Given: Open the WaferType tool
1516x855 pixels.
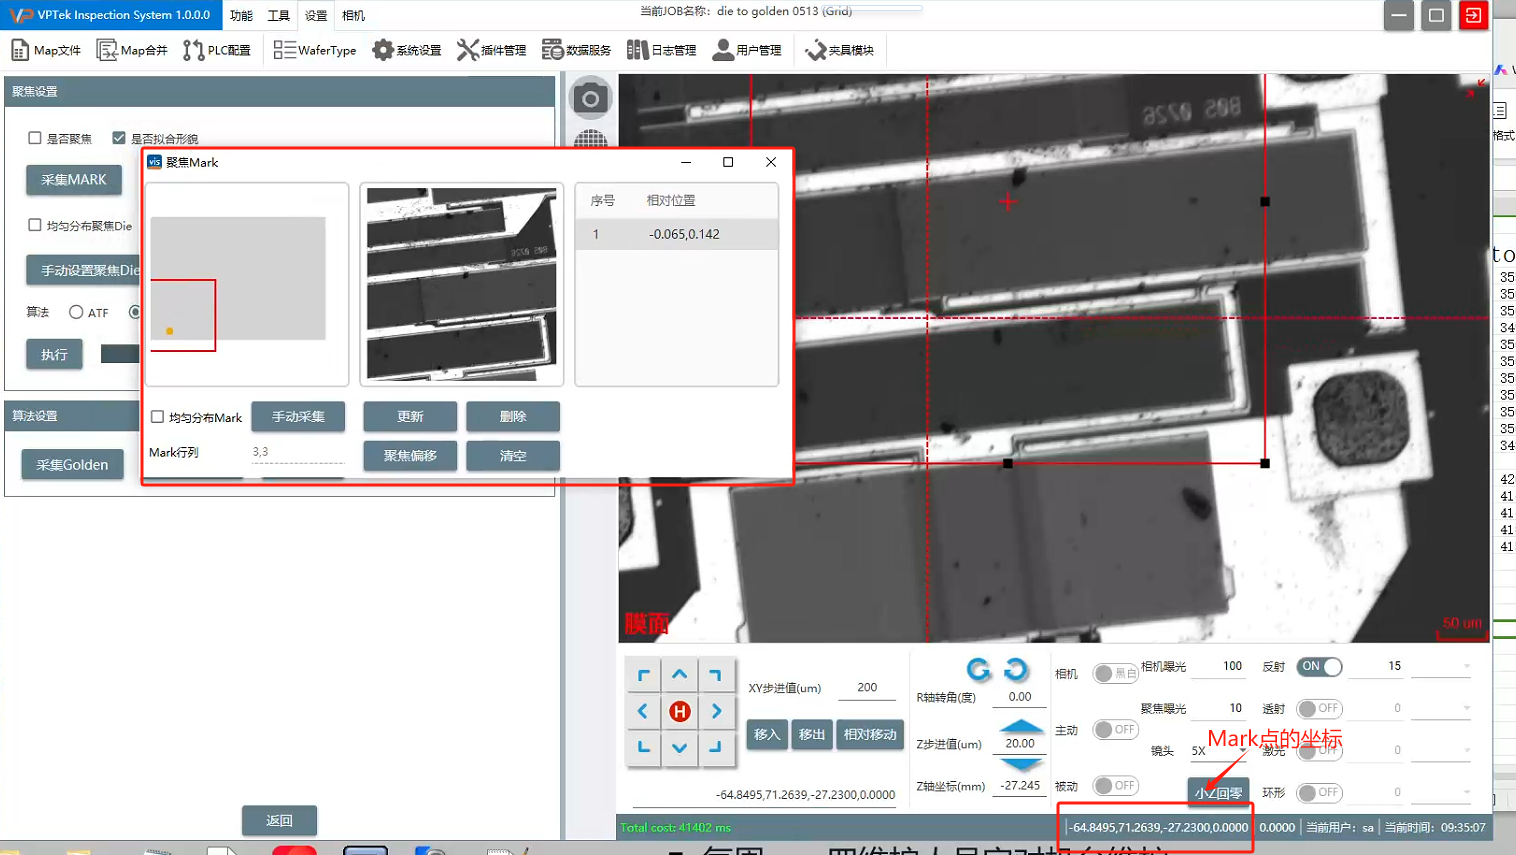Looking at the screenshot, I should coord(315,50).
